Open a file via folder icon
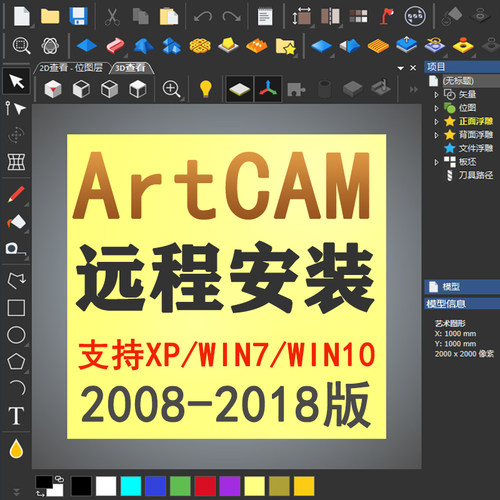This screenshot has height=500, width=500. click(50, 16)
